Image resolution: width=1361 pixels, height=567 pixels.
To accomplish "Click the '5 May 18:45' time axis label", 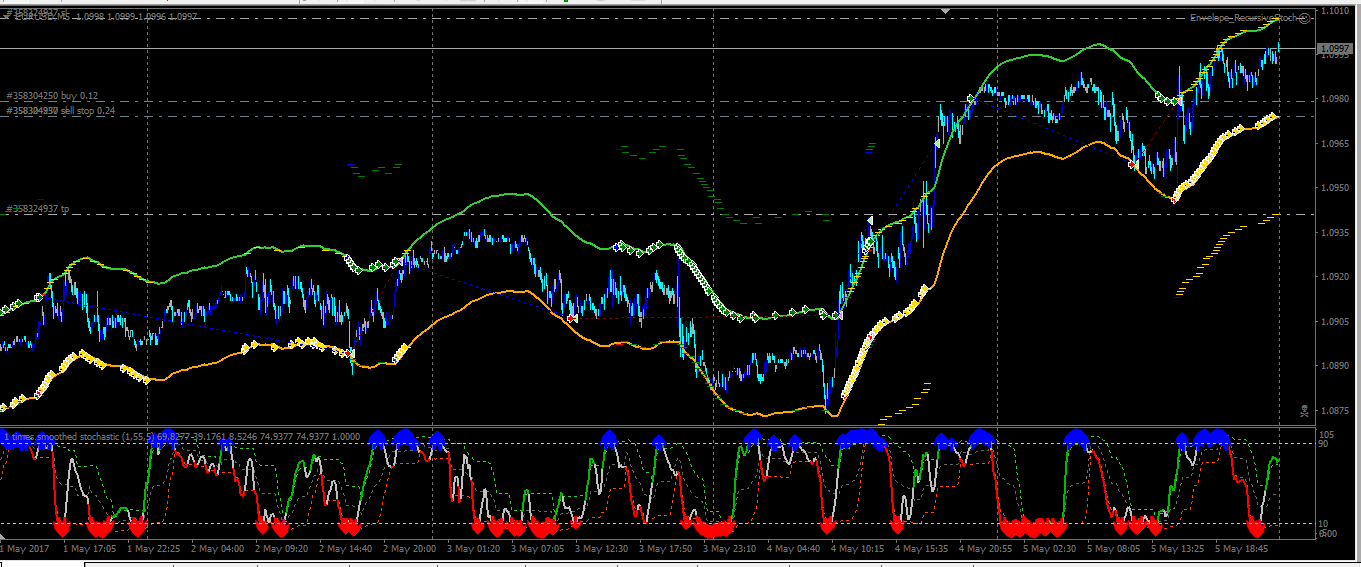I will (1241, 549).
